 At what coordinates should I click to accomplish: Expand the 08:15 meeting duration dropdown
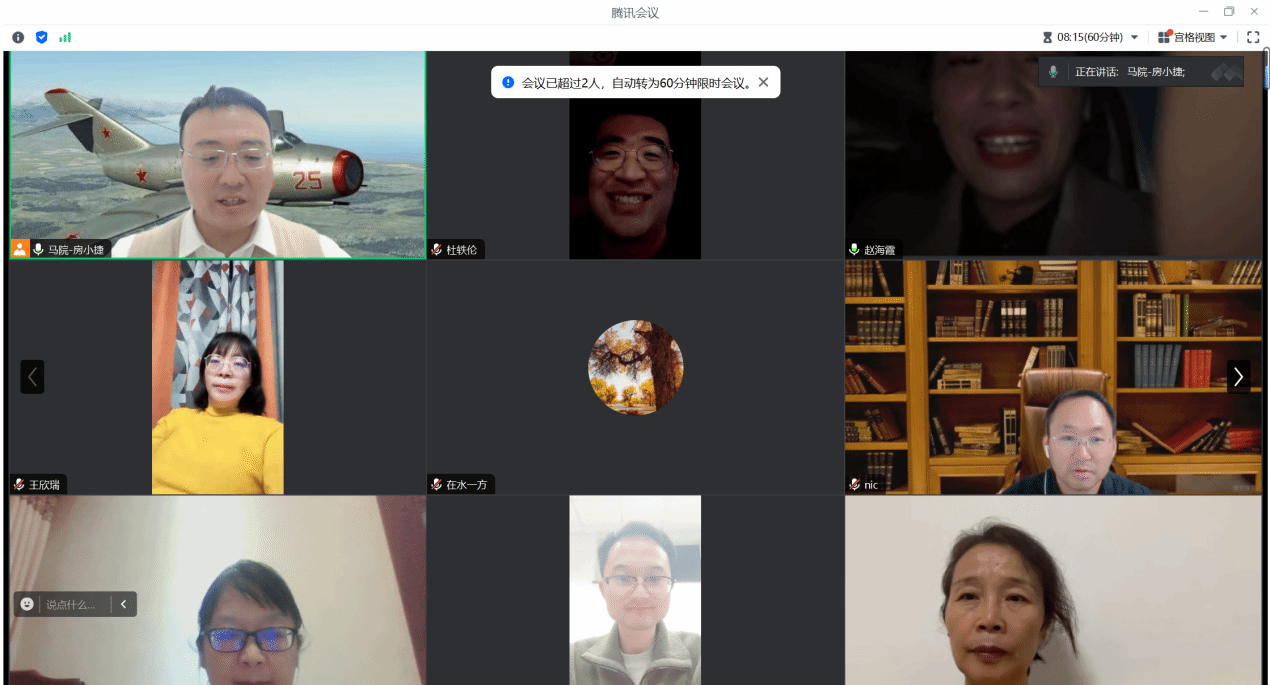coord(1134,38)
